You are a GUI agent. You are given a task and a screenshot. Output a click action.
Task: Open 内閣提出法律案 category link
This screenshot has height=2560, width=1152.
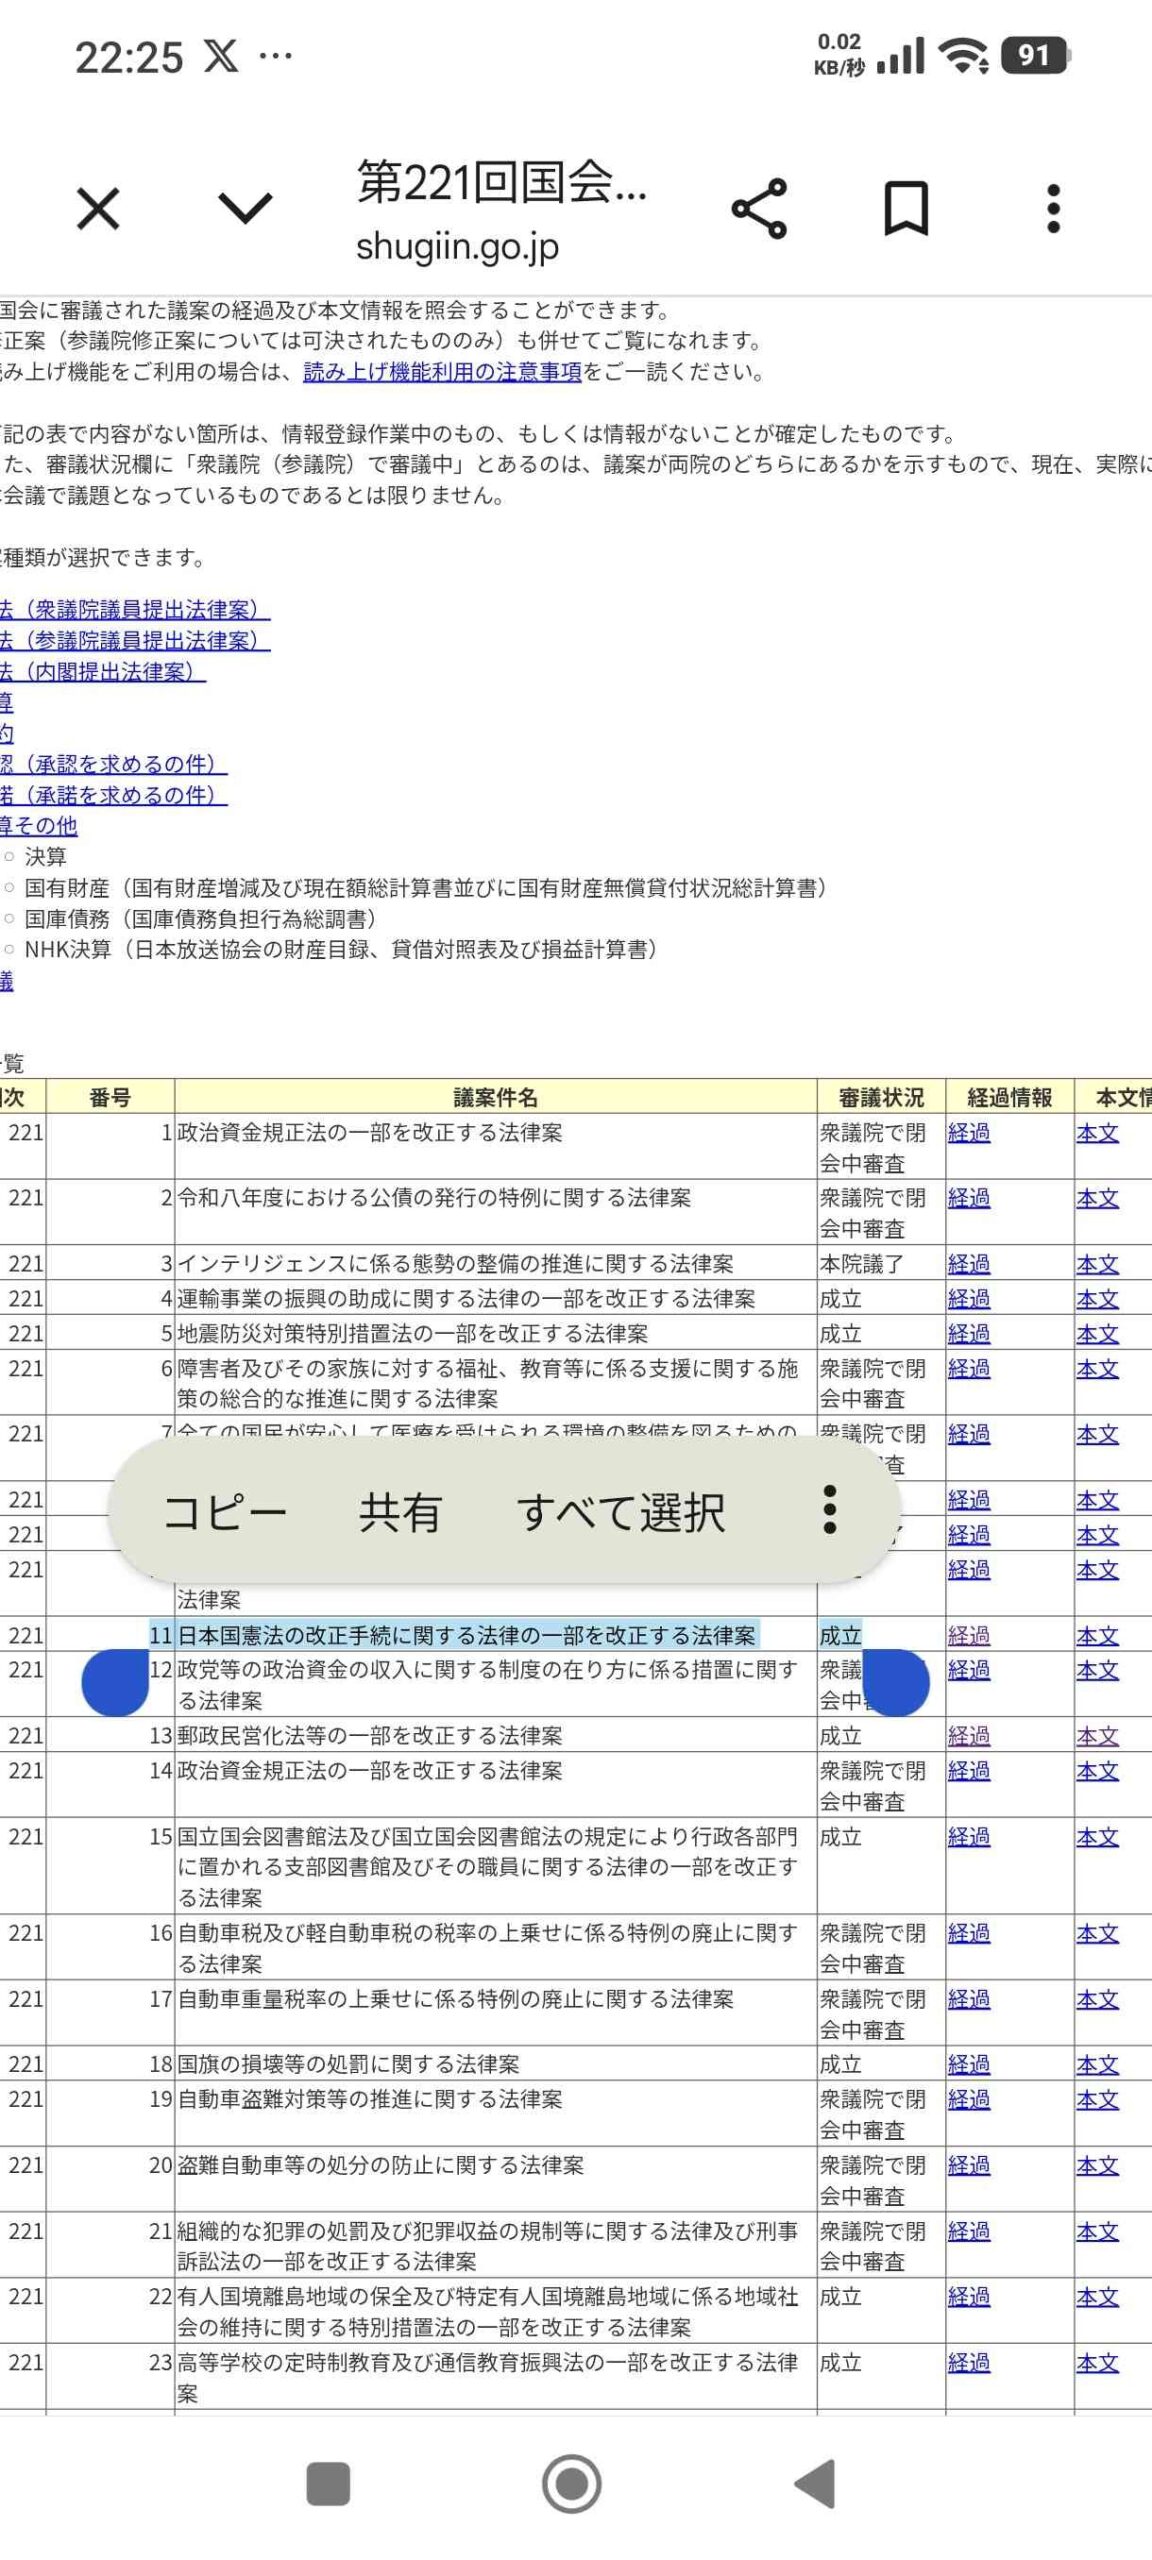coord(103,671)
